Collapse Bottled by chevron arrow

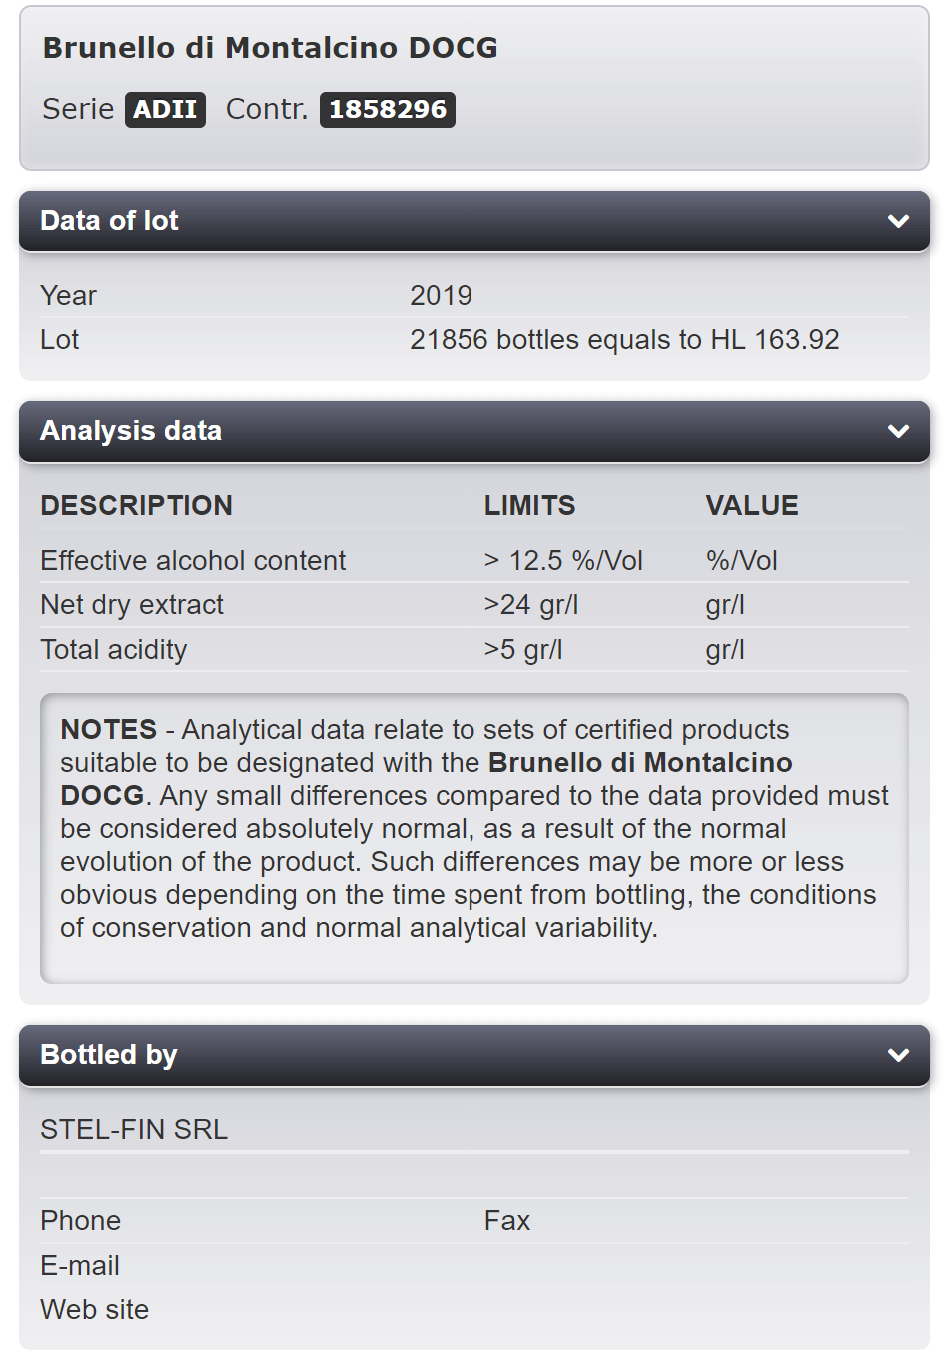[x=898, y=1055]
